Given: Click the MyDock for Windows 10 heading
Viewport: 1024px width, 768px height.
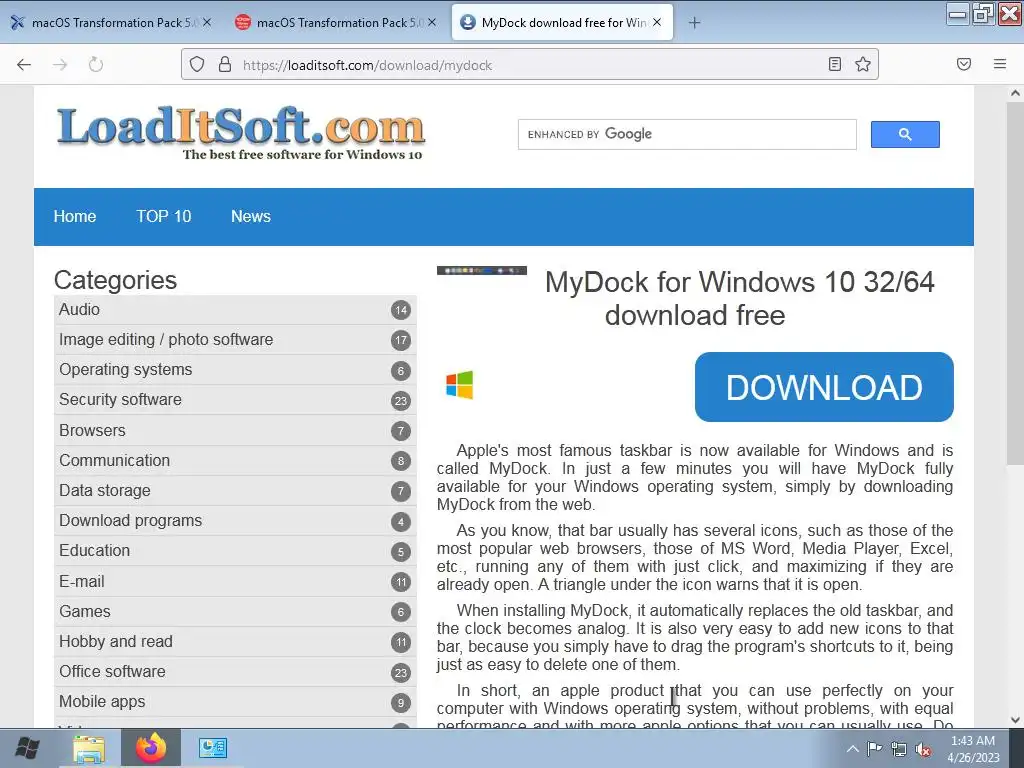Looking at the screenshot, I should [740, 298].
